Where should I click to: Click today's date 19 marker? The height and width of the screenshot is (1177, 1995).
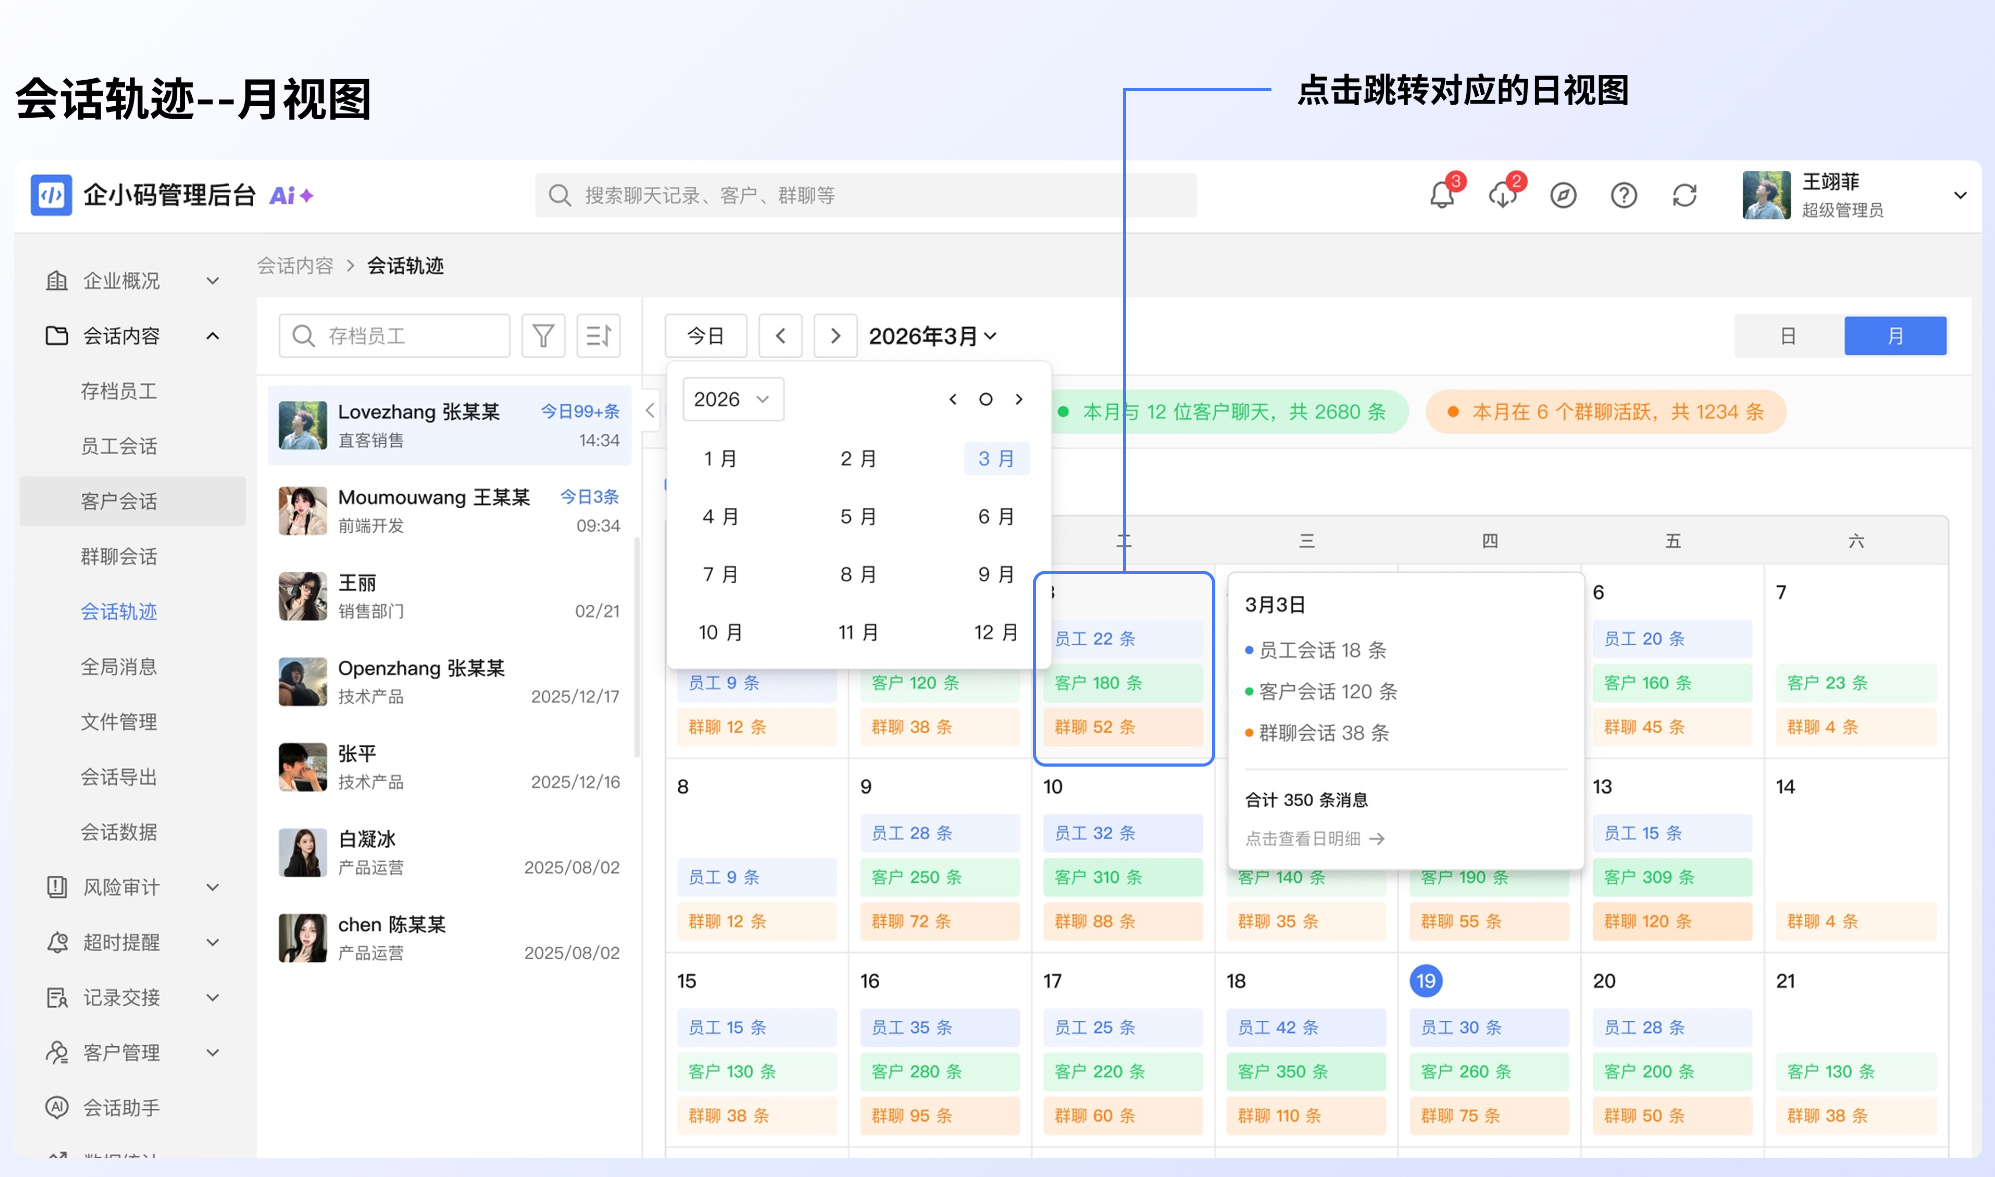(1426, 981)
